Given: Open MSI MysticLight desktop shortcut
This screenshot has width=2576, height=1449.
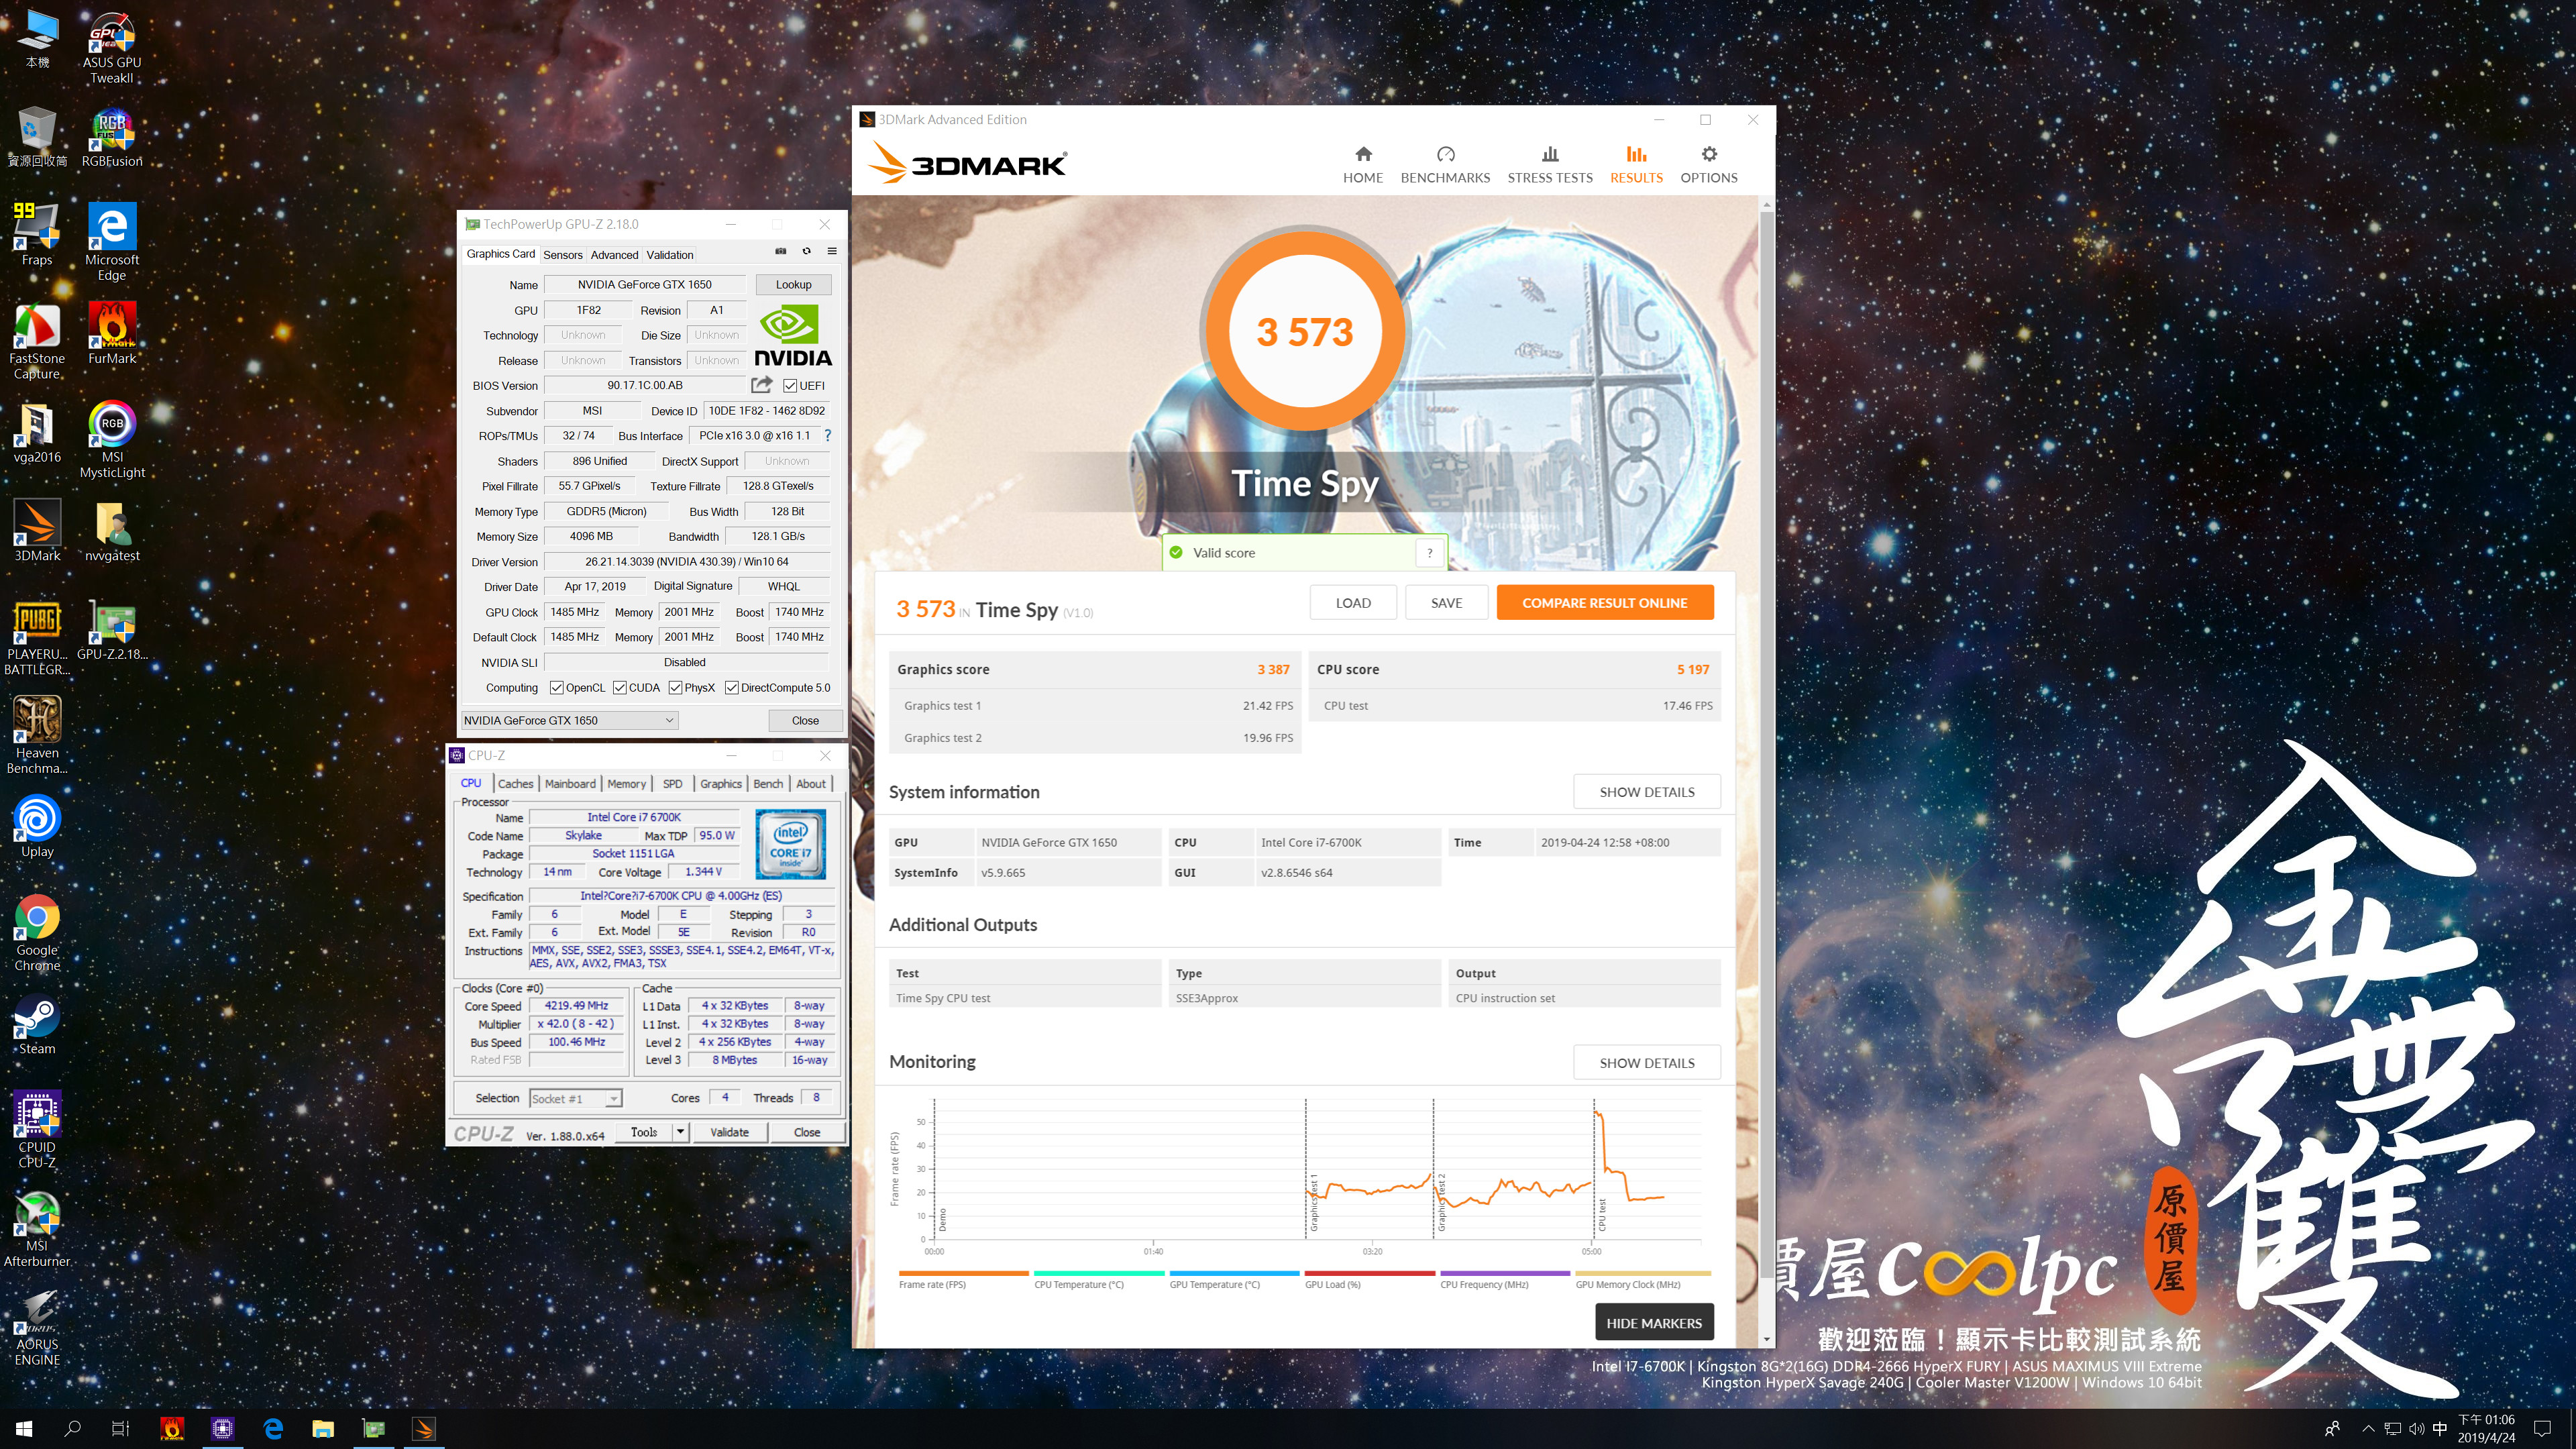Looking at the screenshot, I should pyautogui.click(x=112, y=439).
